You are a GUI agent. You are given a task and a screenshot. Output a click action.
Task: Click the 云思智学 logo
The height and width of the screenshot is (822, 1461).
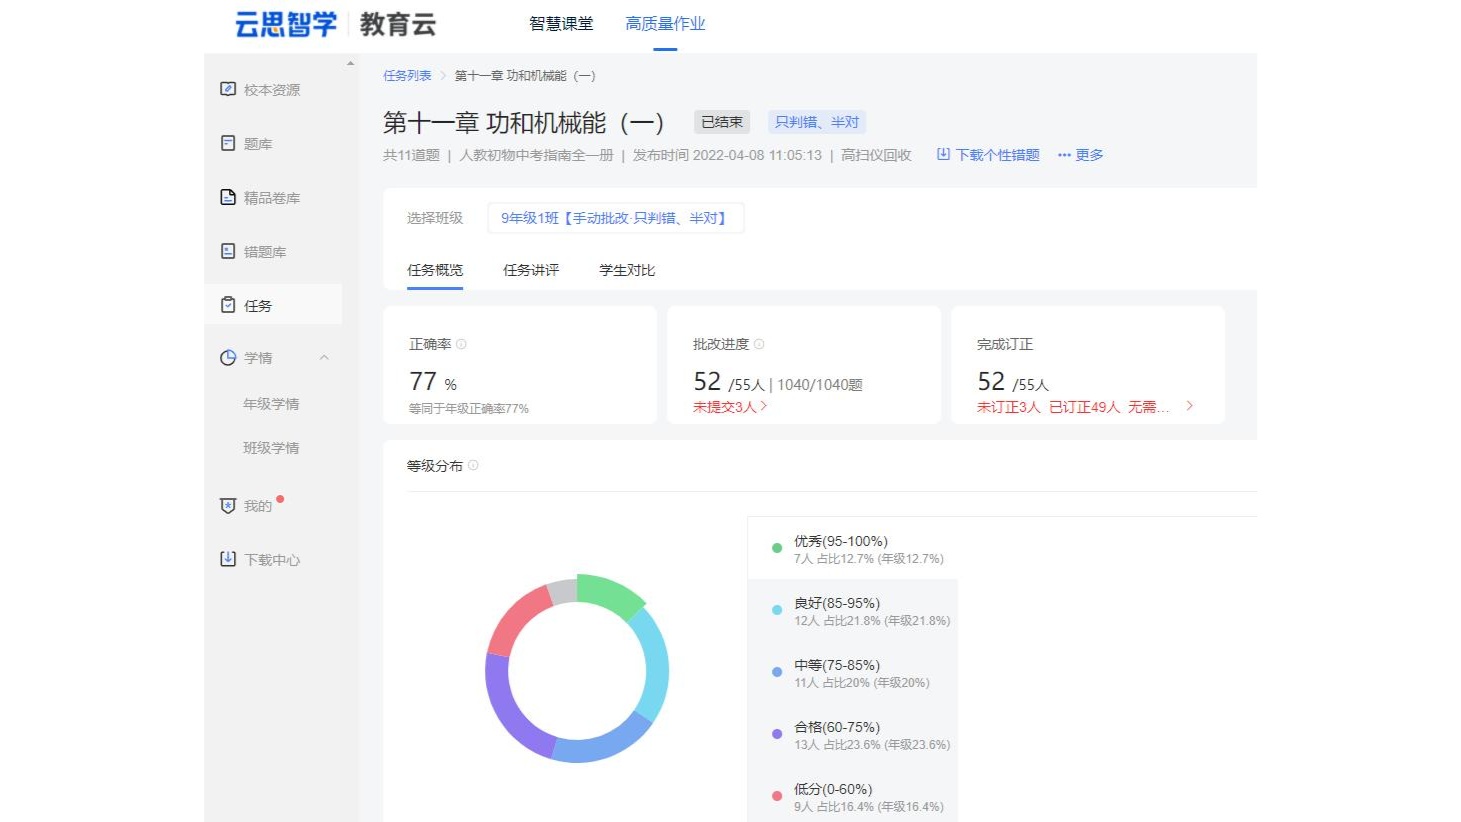point(286,24)
